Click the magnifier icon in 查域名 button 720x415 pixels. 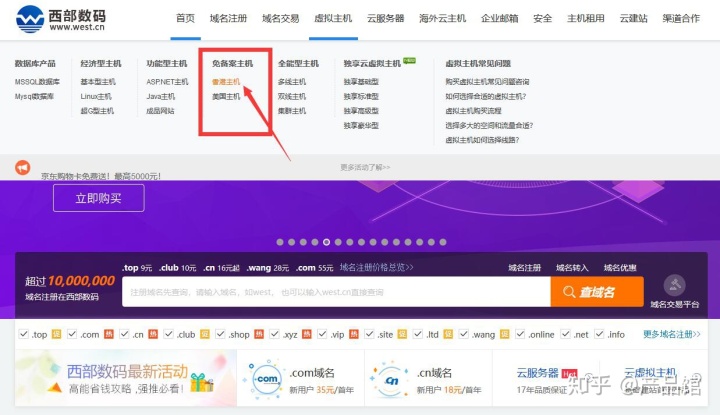569,292
